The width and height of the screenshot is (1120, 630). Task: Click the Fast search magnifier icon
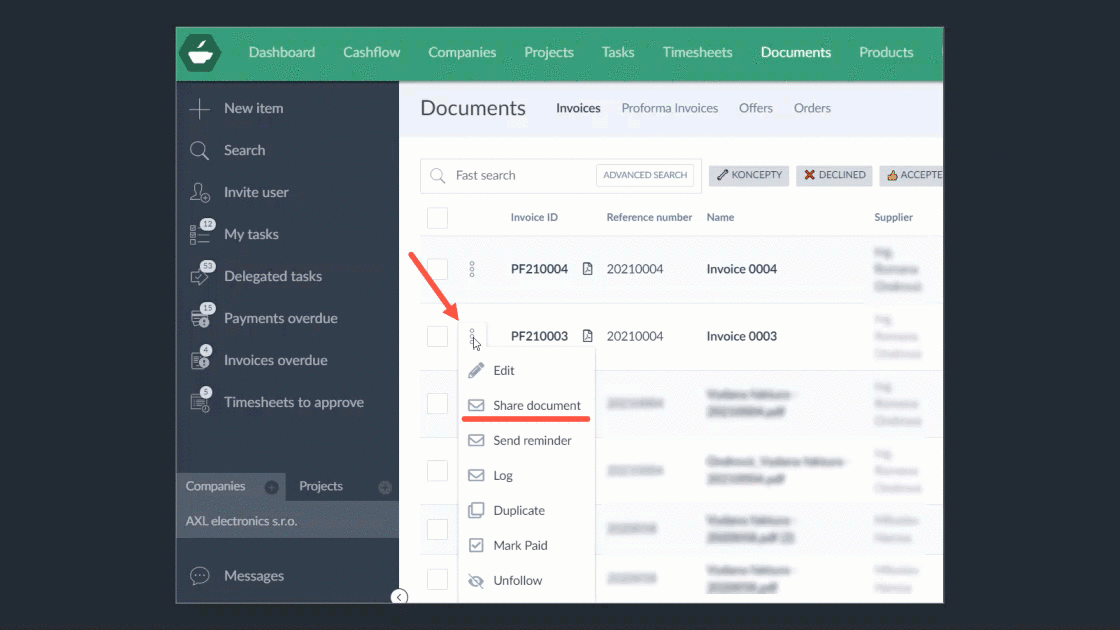click(438, 176)
